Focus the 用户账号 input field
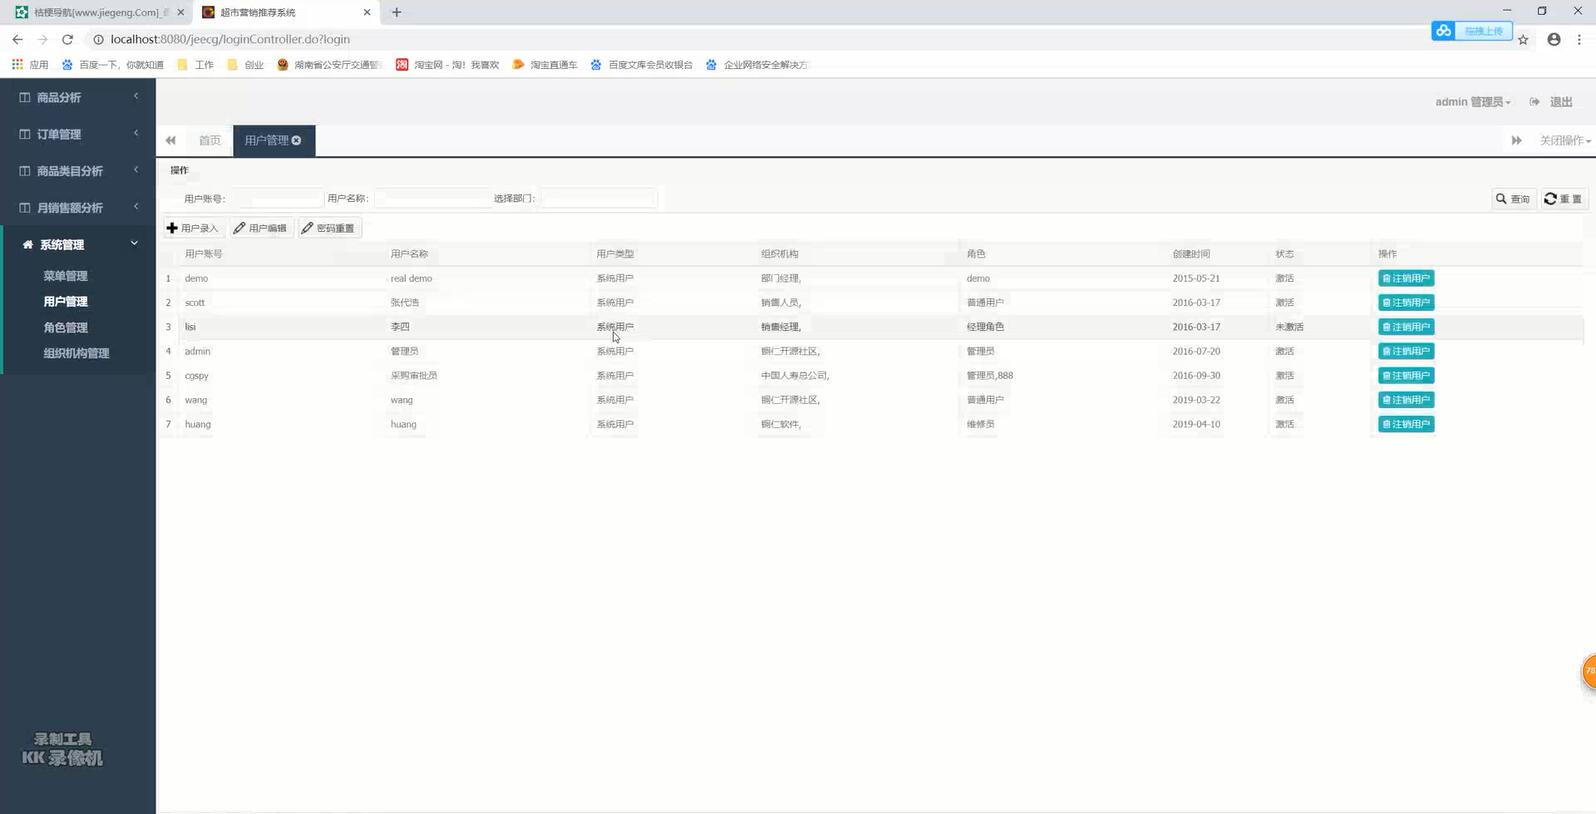This screenshot has height=814, width=1596. 277,199
